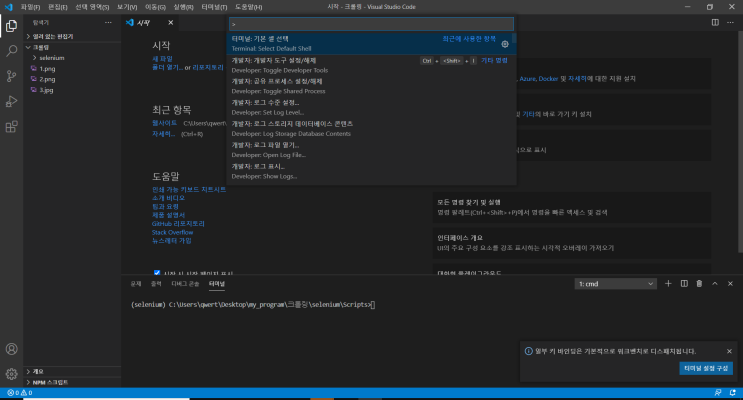Screen dimensions: 743x400
Task: Open the 파일(F) menu
Action: tap(30, 7)
